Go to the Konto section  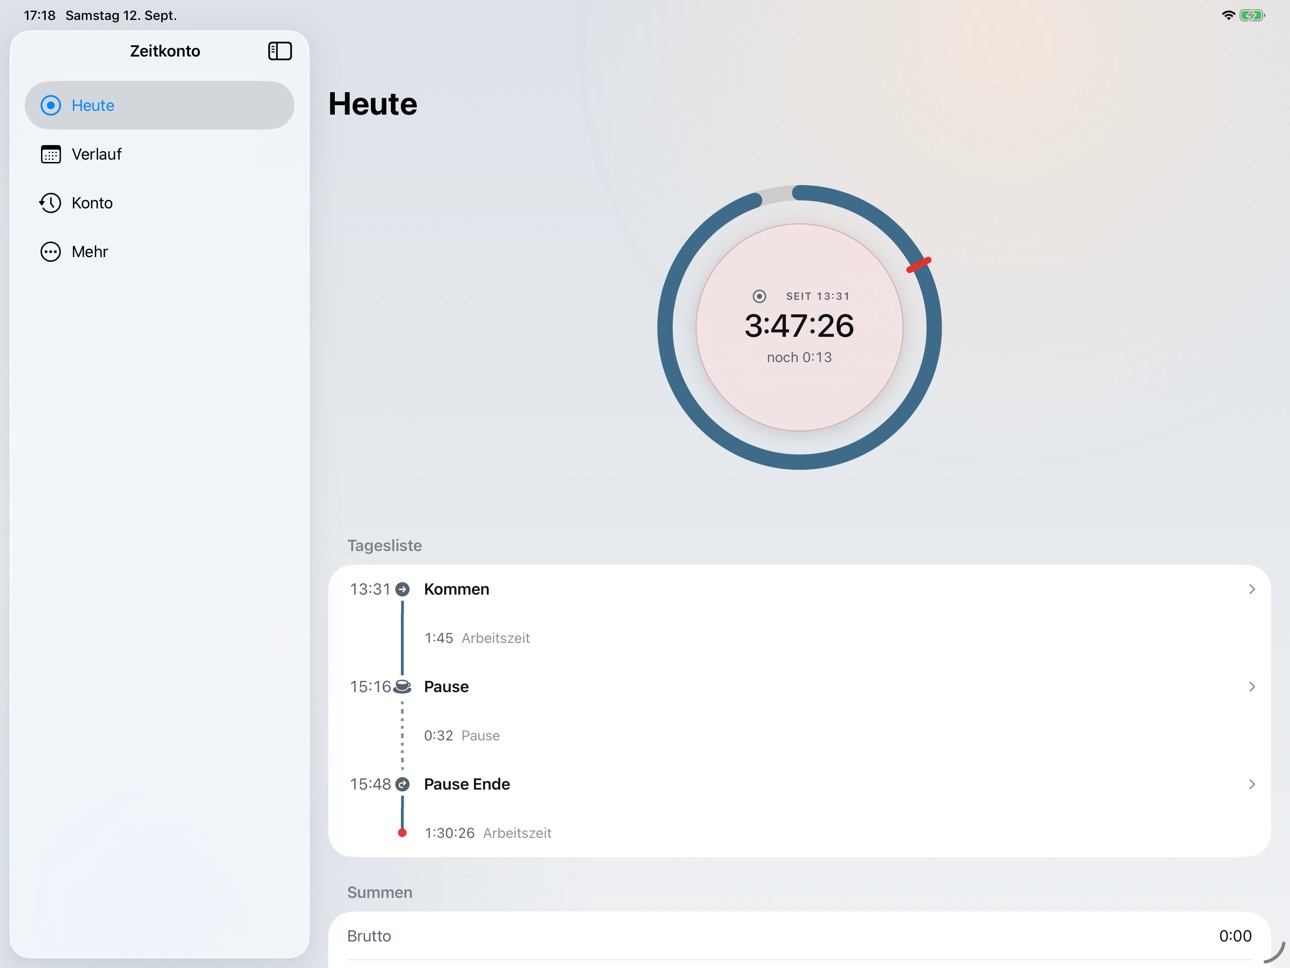point(160,203)
